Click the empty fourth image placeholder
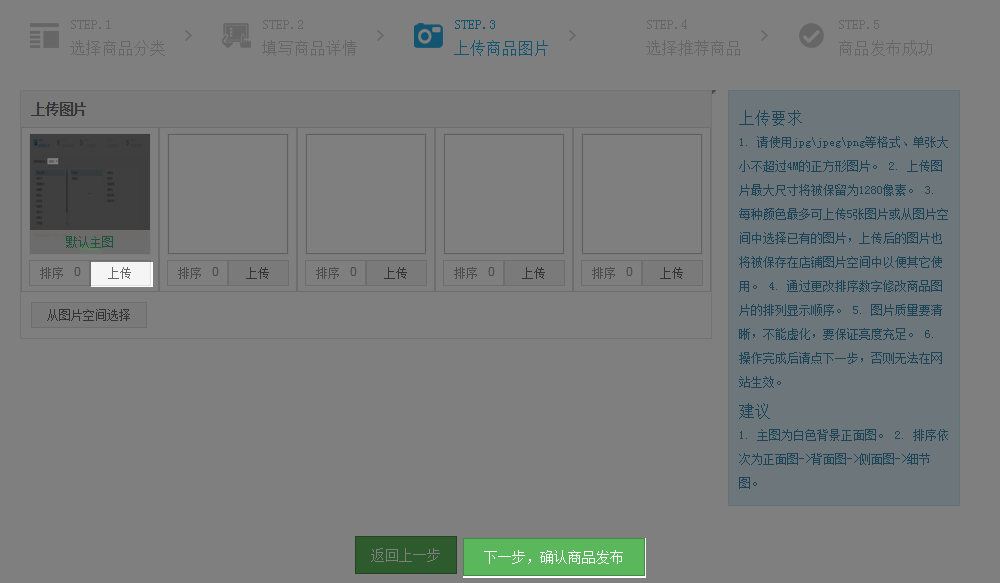The width and height of the screenshot is (1000, 583). coord(504,194)
